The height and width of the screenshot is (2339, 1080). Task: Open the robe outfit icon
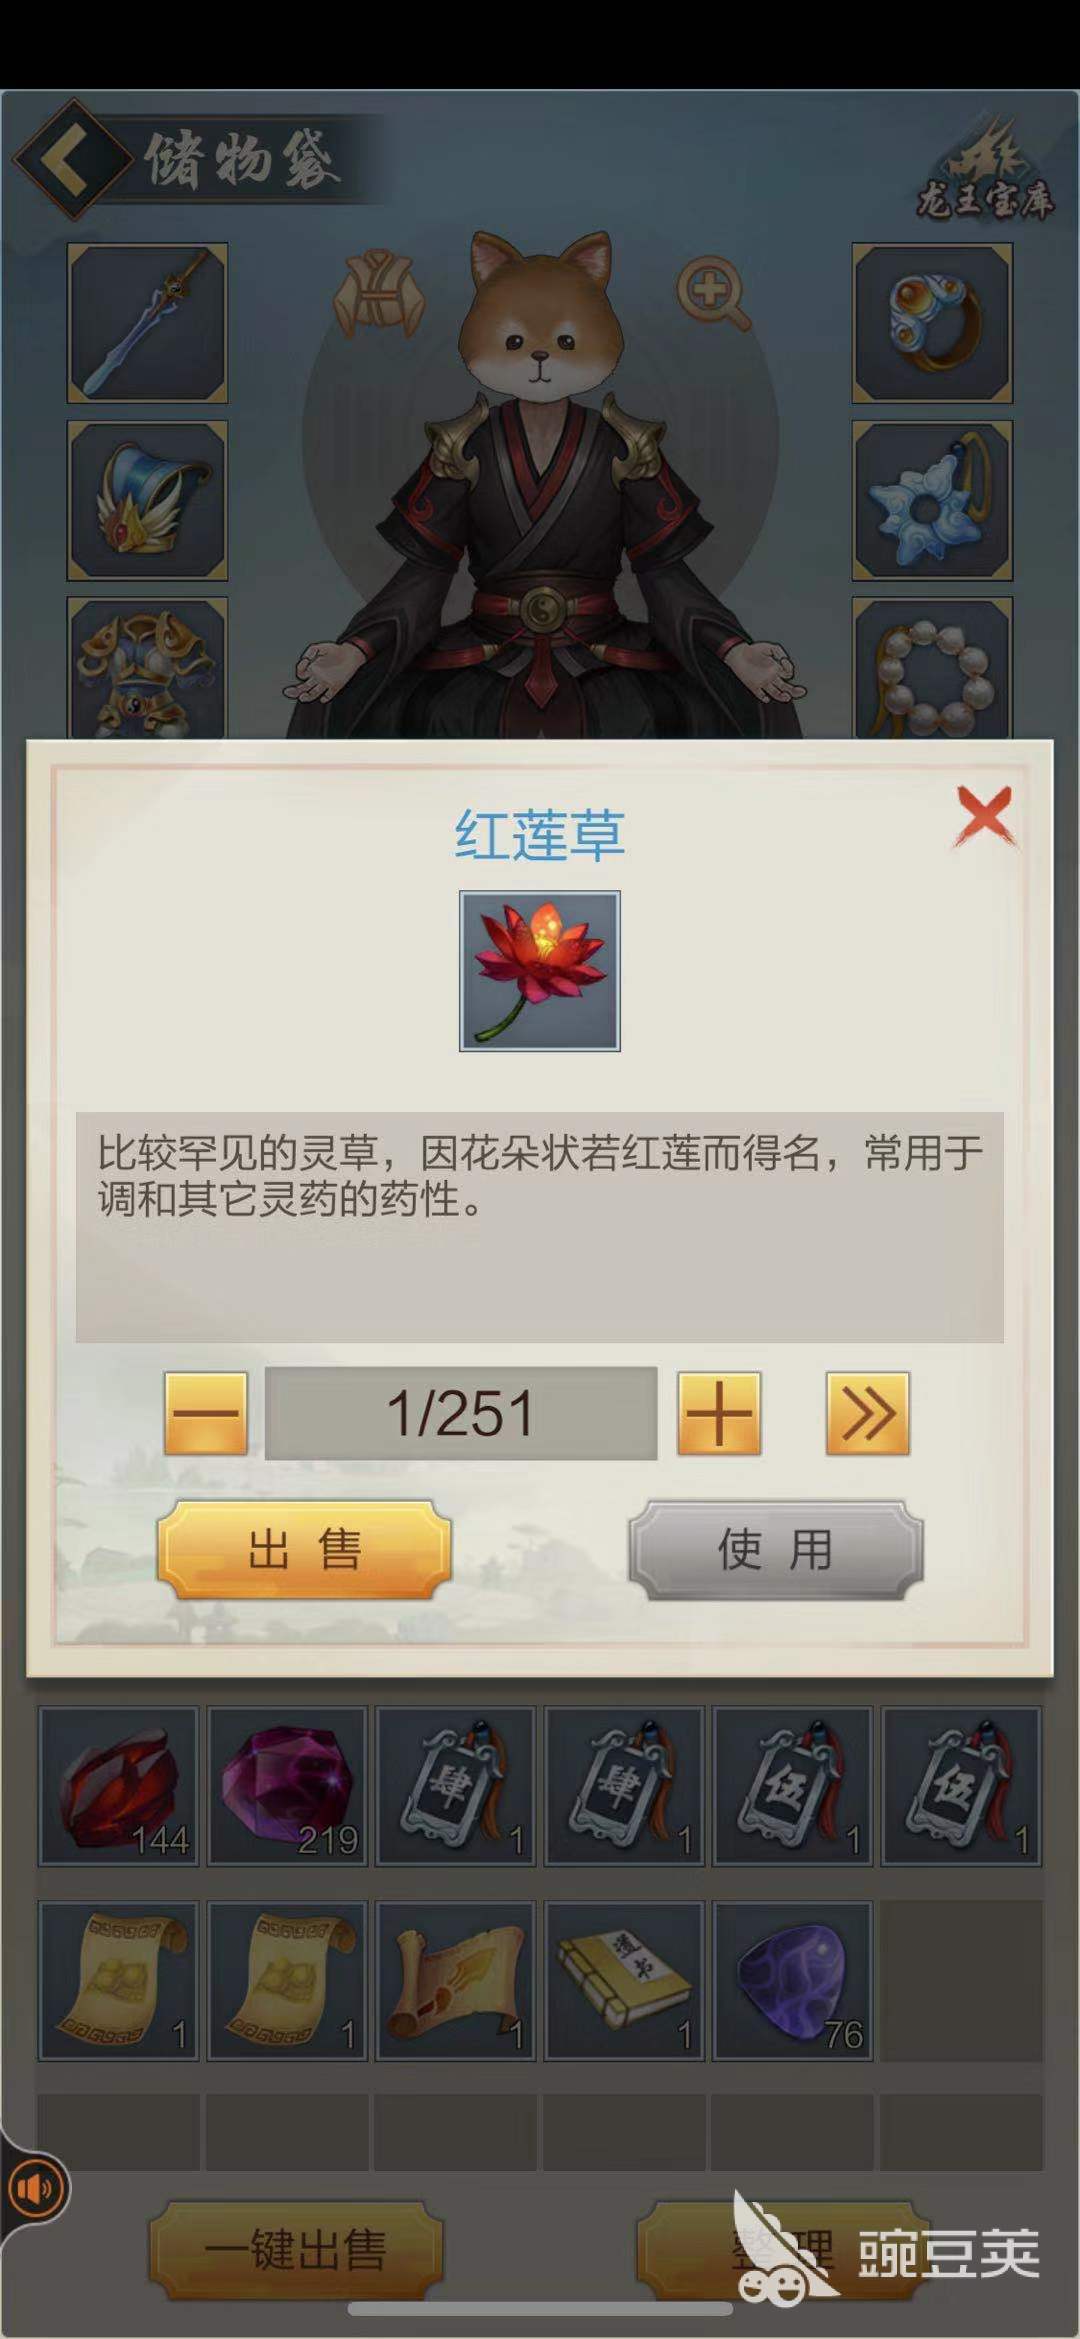coord(378,293)
